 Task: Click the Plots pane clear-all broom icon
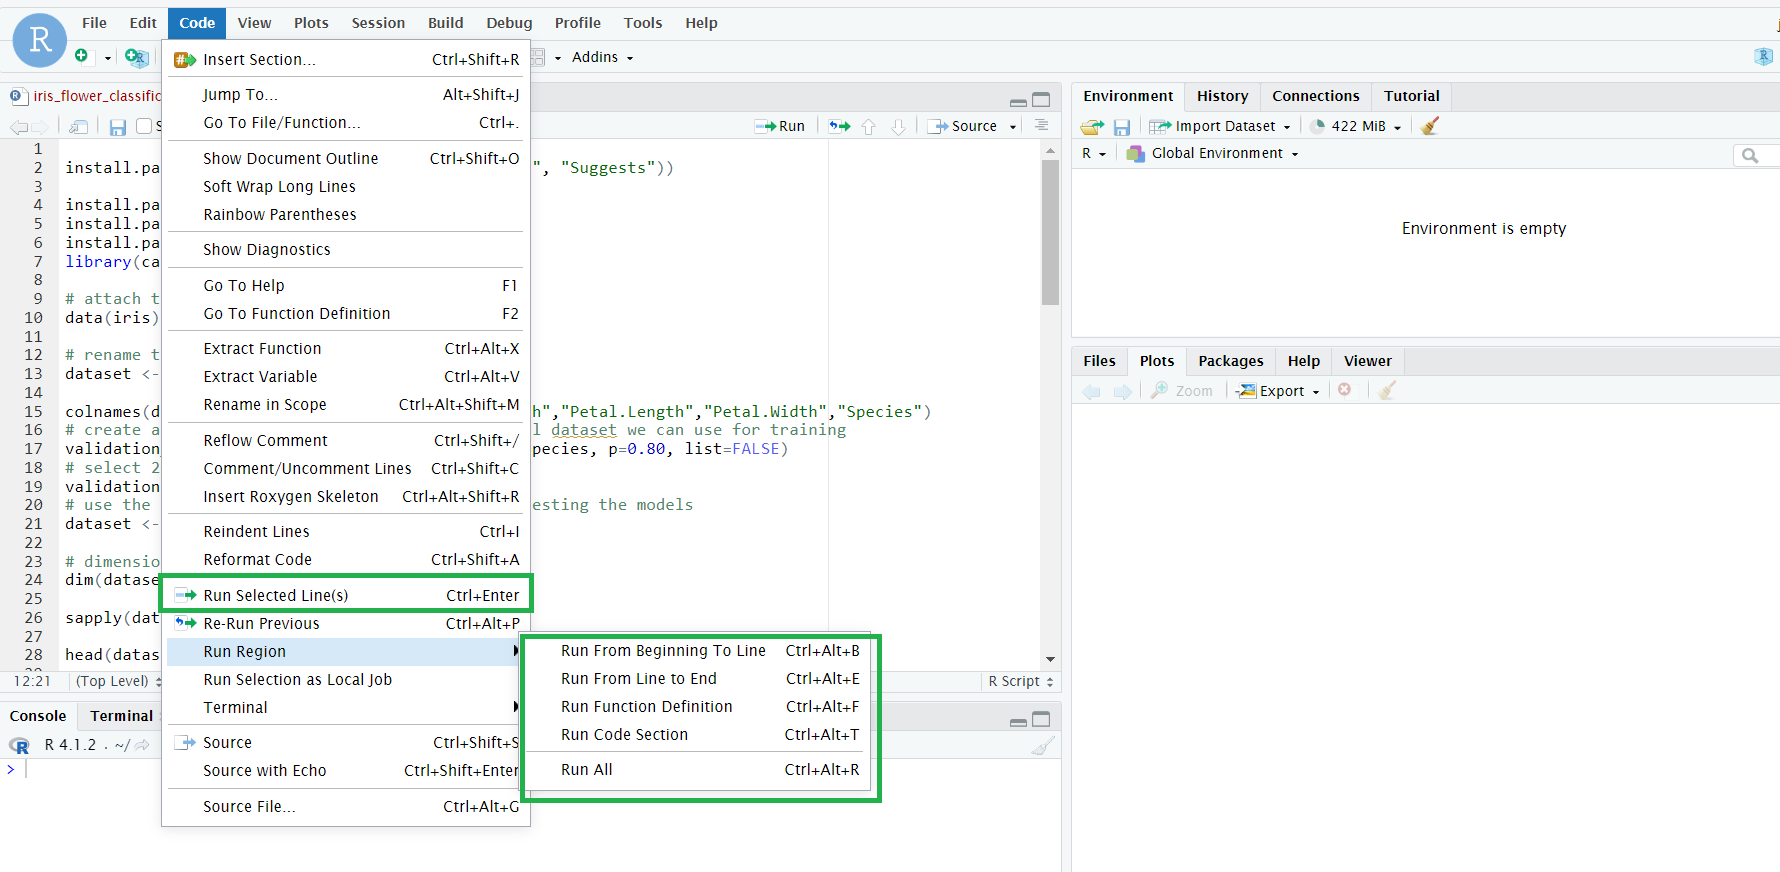pyautogui.click(x=1386, y=390)
